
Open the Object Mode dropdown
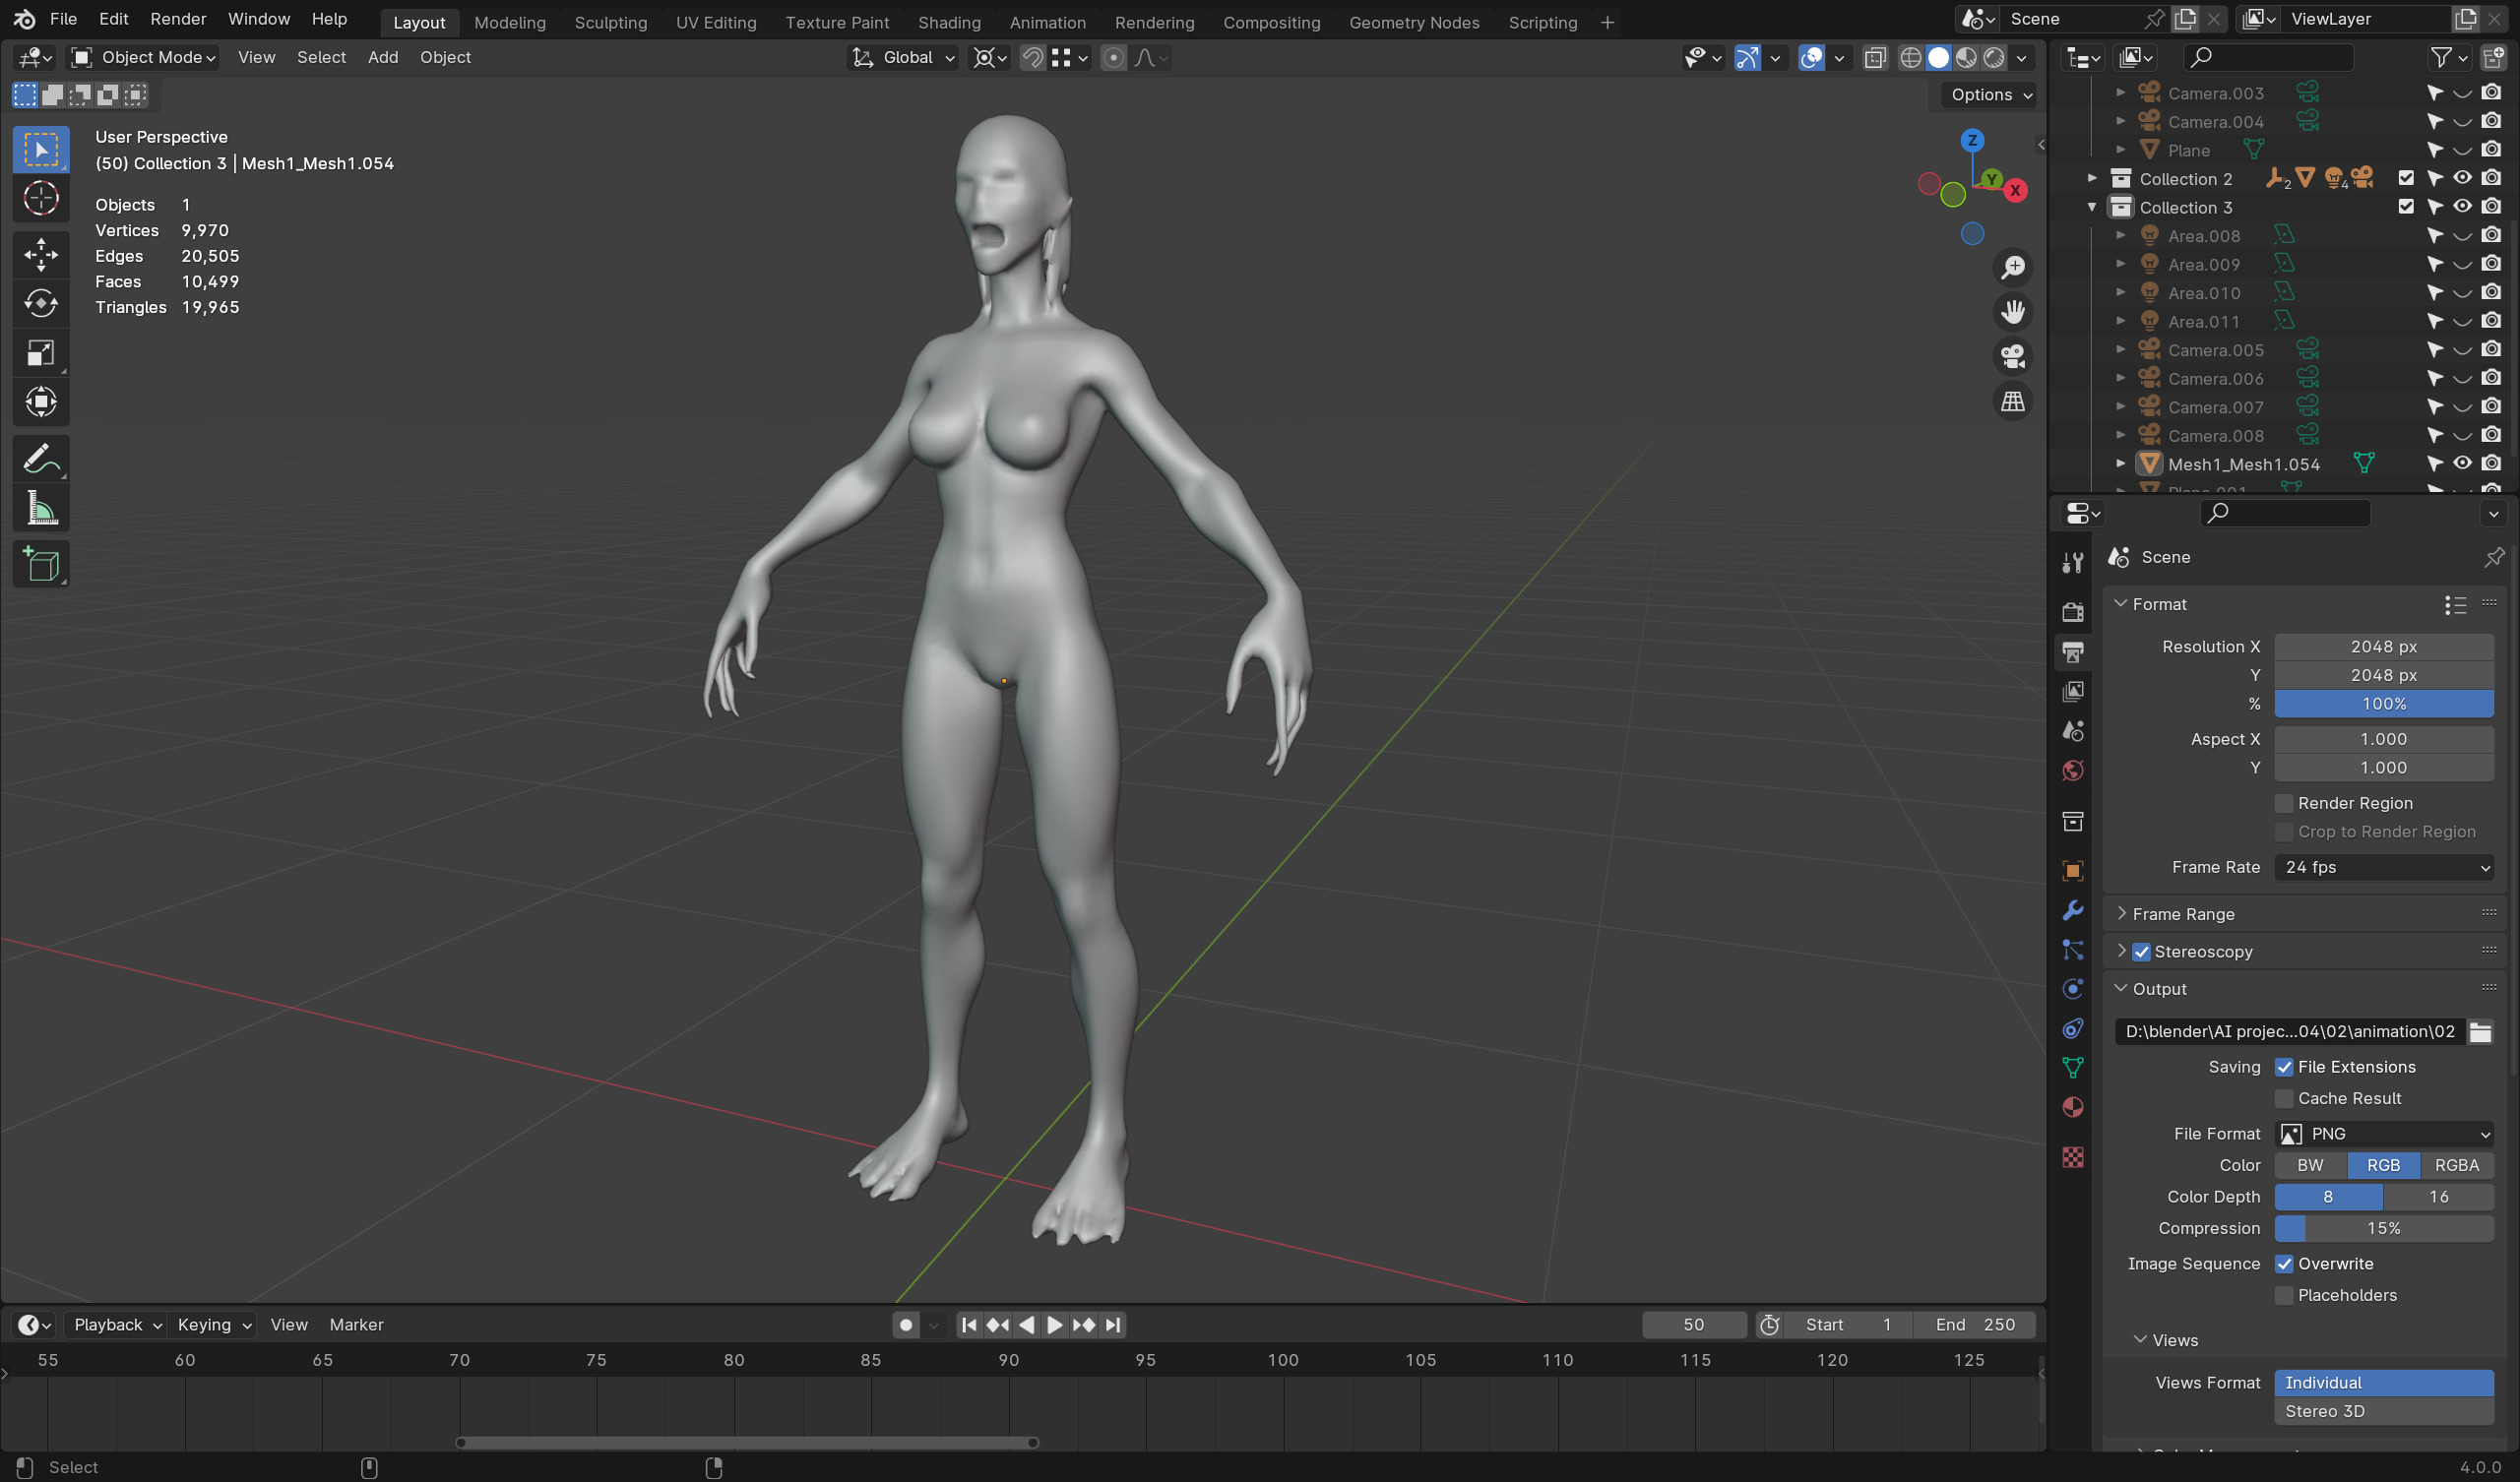tap(143, 58)
